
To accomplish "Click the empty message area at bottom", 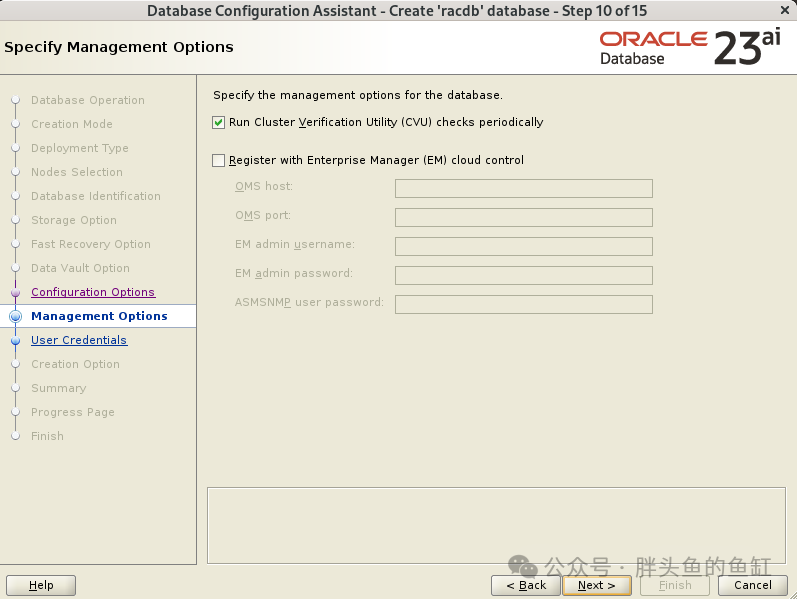I will (x=496, y=525).
